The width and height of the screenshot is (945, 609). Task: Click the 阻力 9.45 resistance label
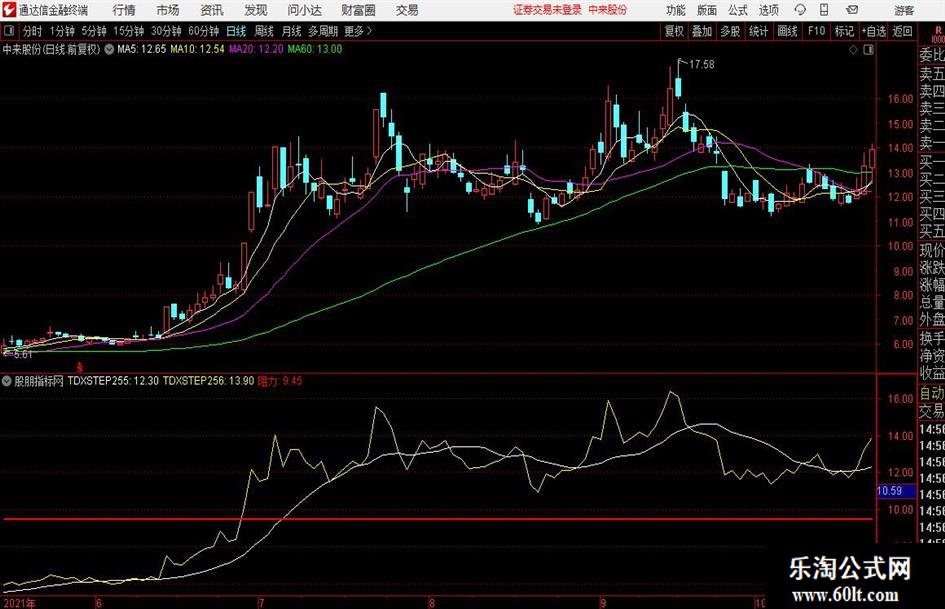pyautogui.click(x=280, y=381)
